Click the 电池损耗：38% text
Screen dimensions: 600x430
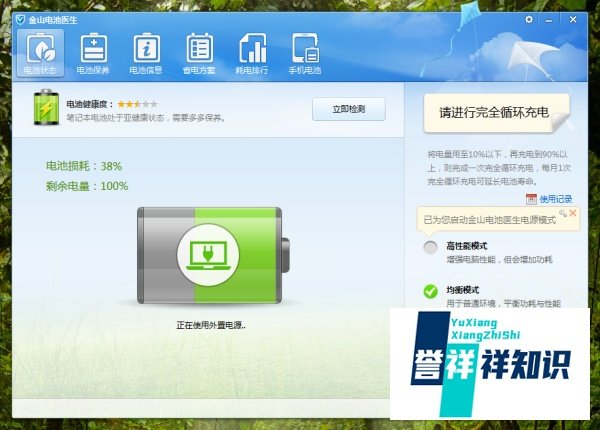pos(84,166)
